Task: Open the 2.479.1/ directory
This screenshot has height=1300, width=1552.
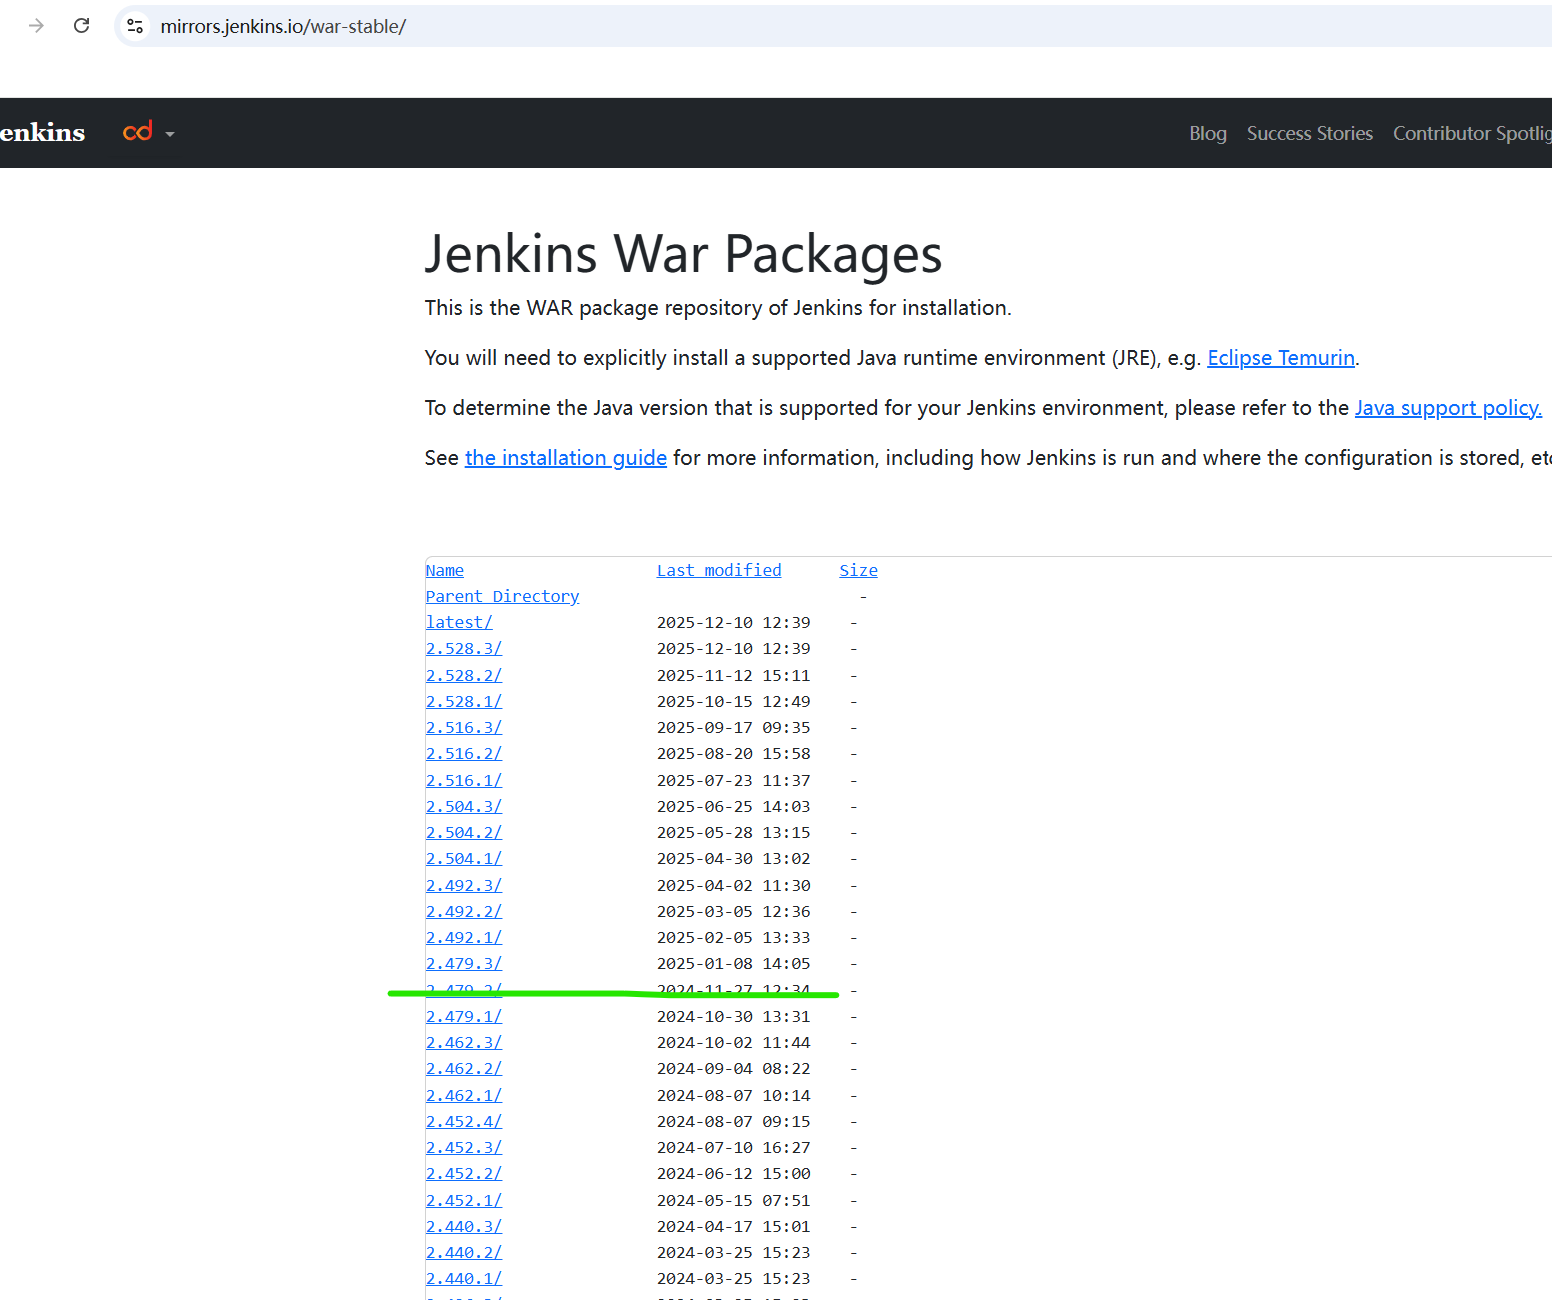Action: (x=464, y=1016)
